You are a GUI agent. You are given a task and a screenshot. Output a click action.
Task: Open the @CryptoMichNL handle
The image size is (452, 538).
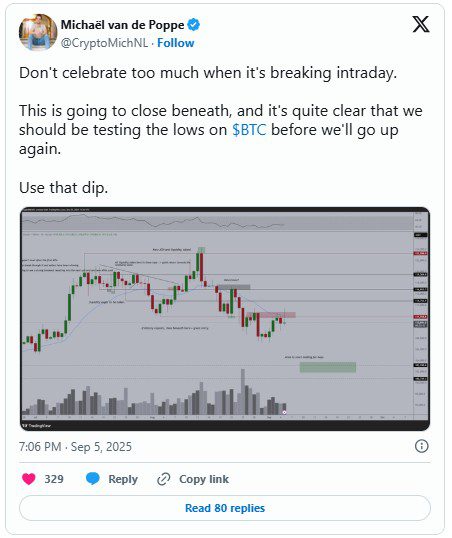[x=104, y=43]
